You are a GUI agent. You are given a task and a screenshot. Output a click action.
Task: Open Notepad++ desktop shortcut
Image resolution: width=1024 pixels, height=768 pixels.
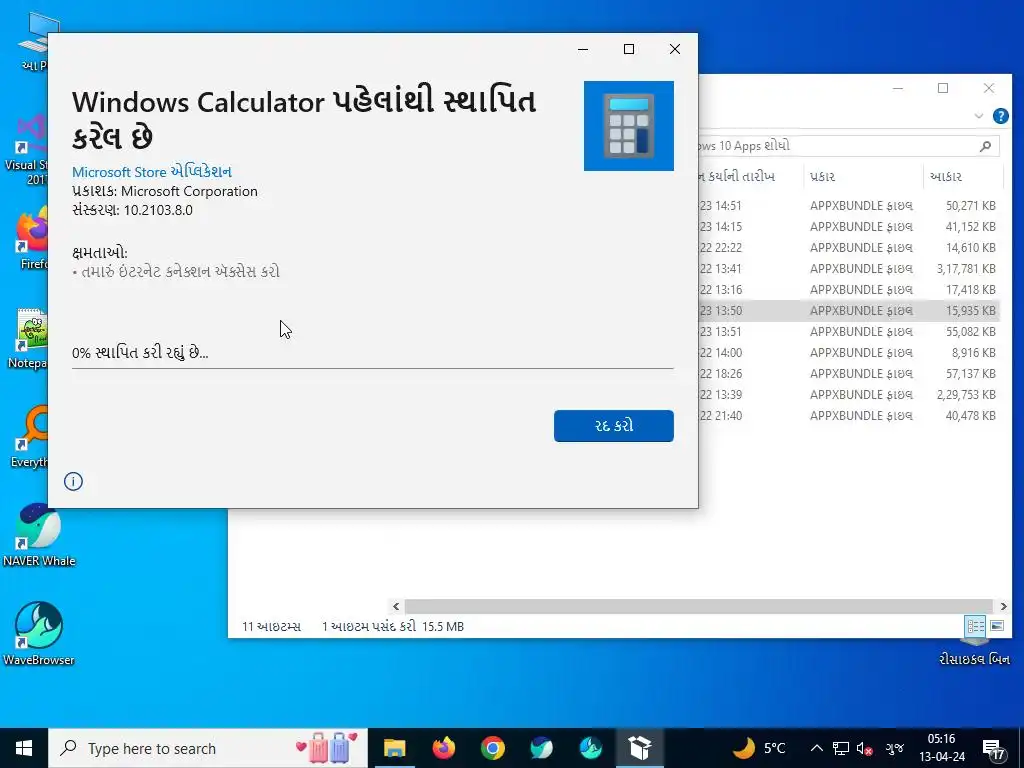(27, 338)
